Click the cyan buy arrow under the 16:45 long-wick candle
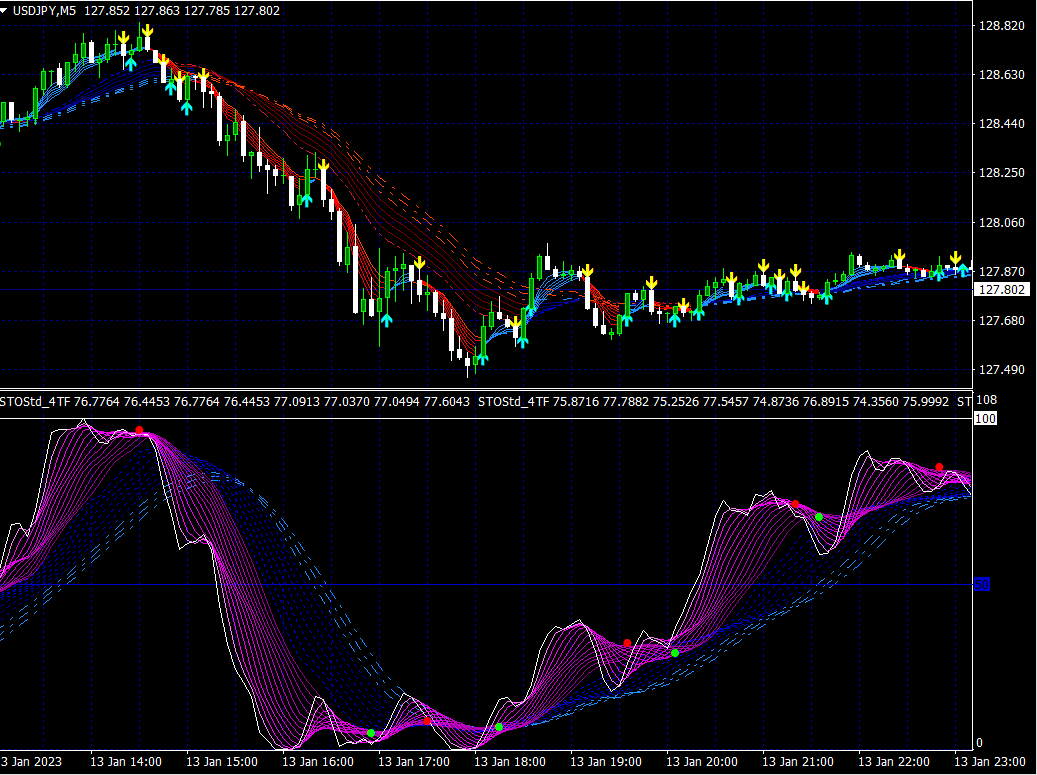The width and height of the screenshot is (1037, 775). [x=387, y=320]
